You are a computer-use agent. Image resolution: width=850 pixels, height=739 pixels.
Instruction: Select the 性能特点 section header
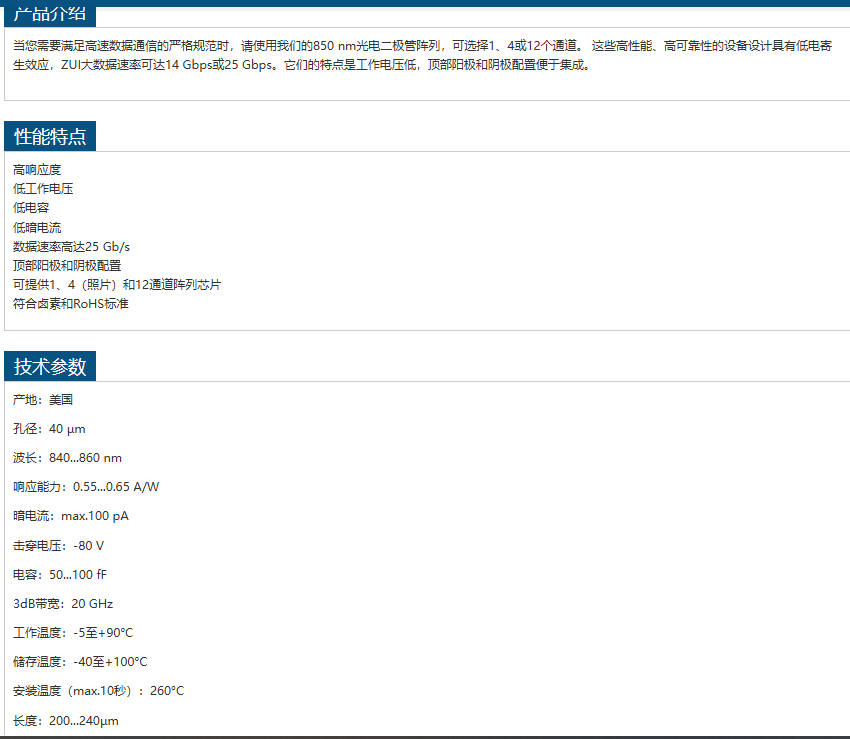[50, 137]
